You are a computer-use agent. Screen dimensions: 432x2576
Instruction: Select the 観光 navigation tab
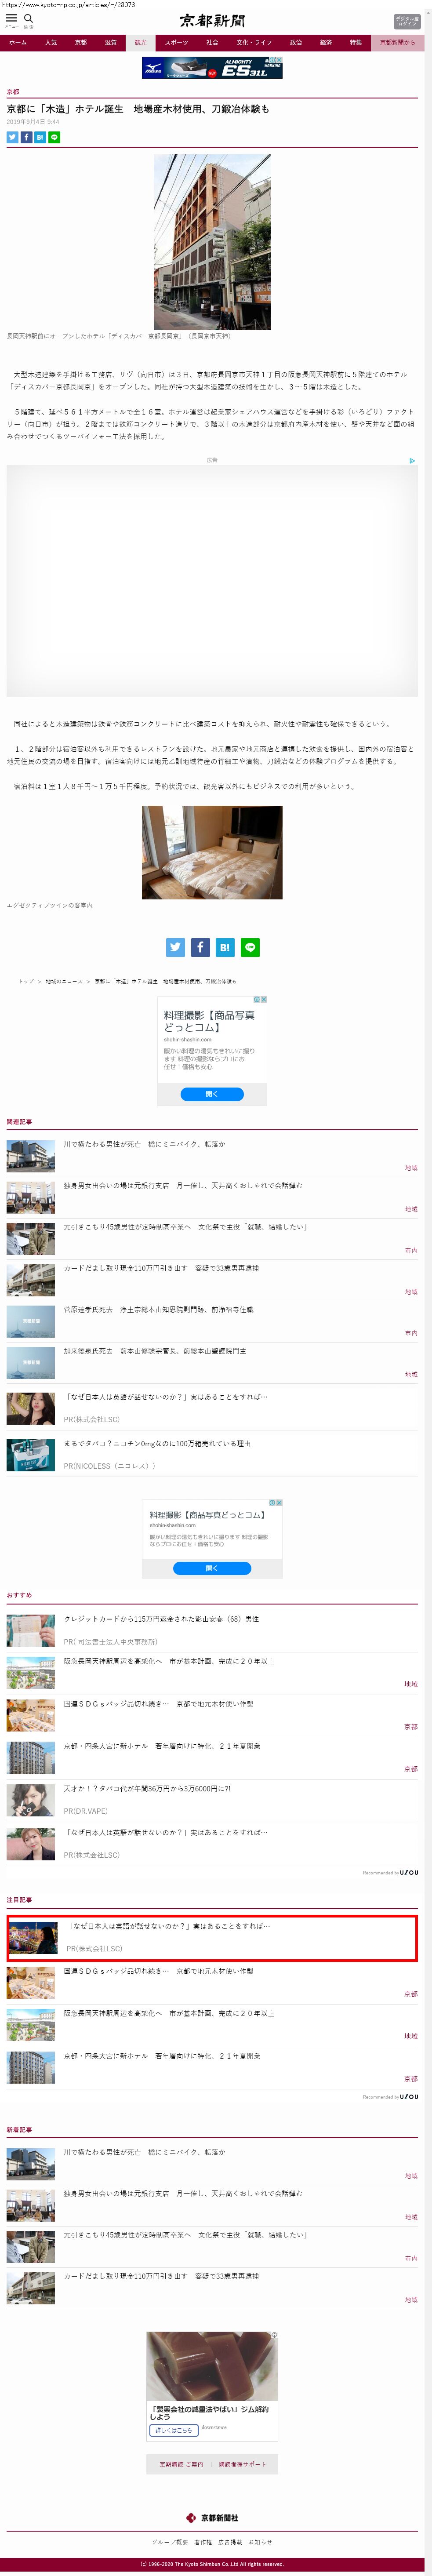(140, 43)
